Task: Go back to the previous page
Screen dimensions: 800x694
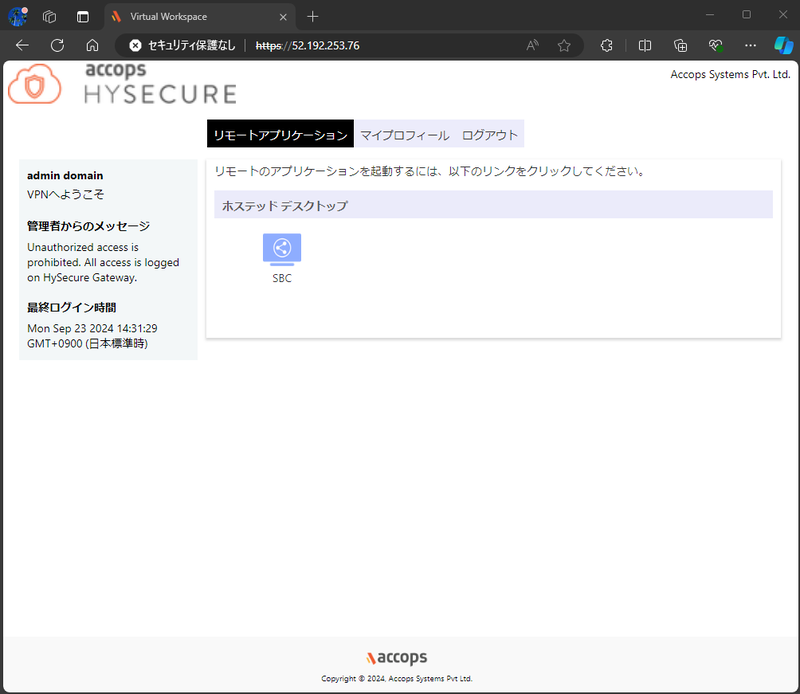Action: point(22,45)
